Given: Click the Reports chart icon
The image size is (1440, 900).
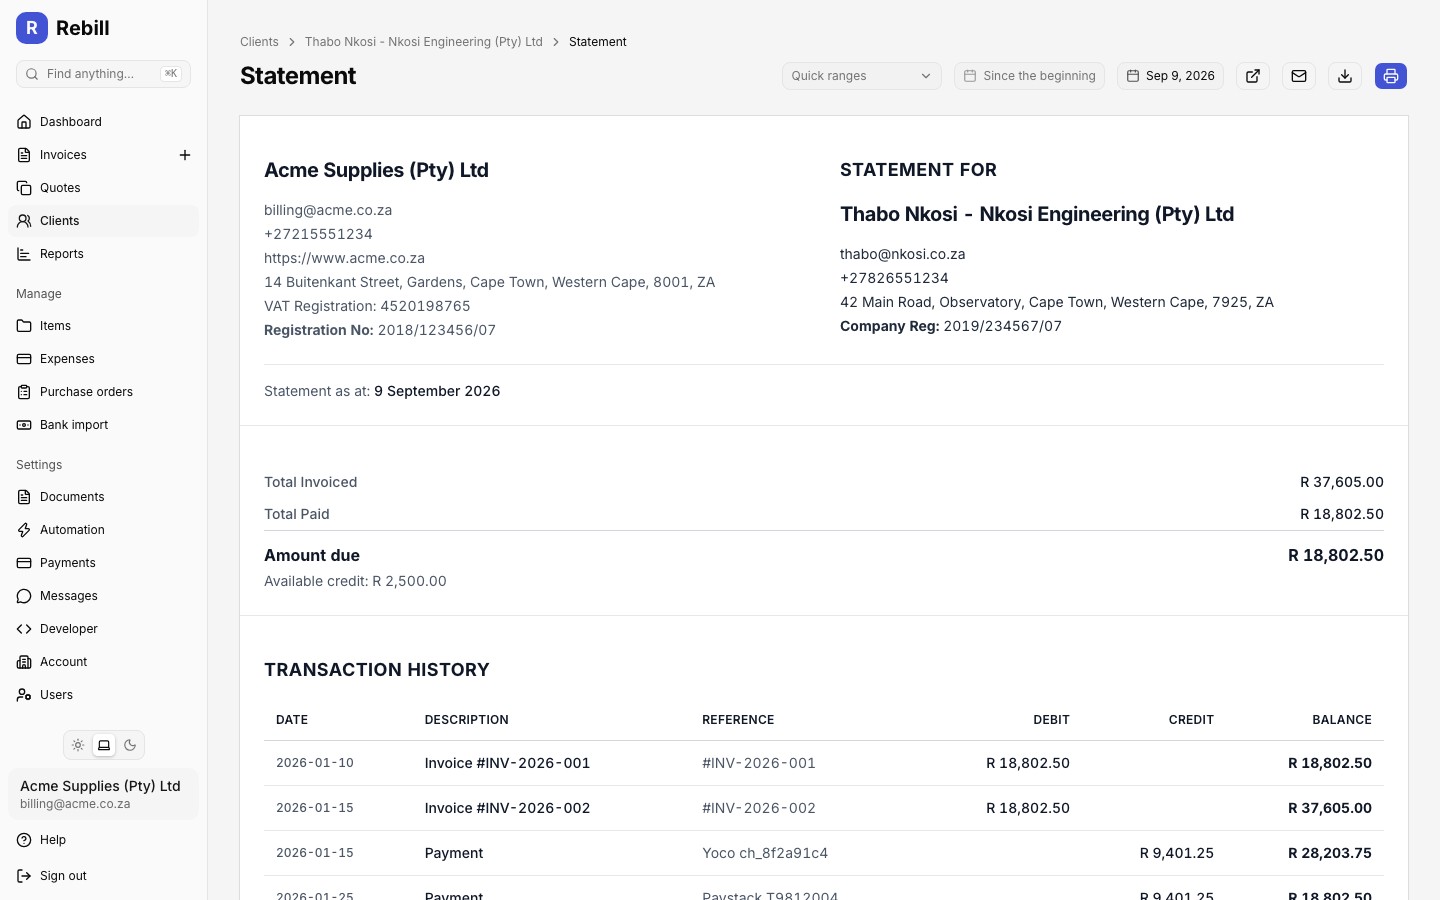Looking at the screenshot, I should 24,254.
